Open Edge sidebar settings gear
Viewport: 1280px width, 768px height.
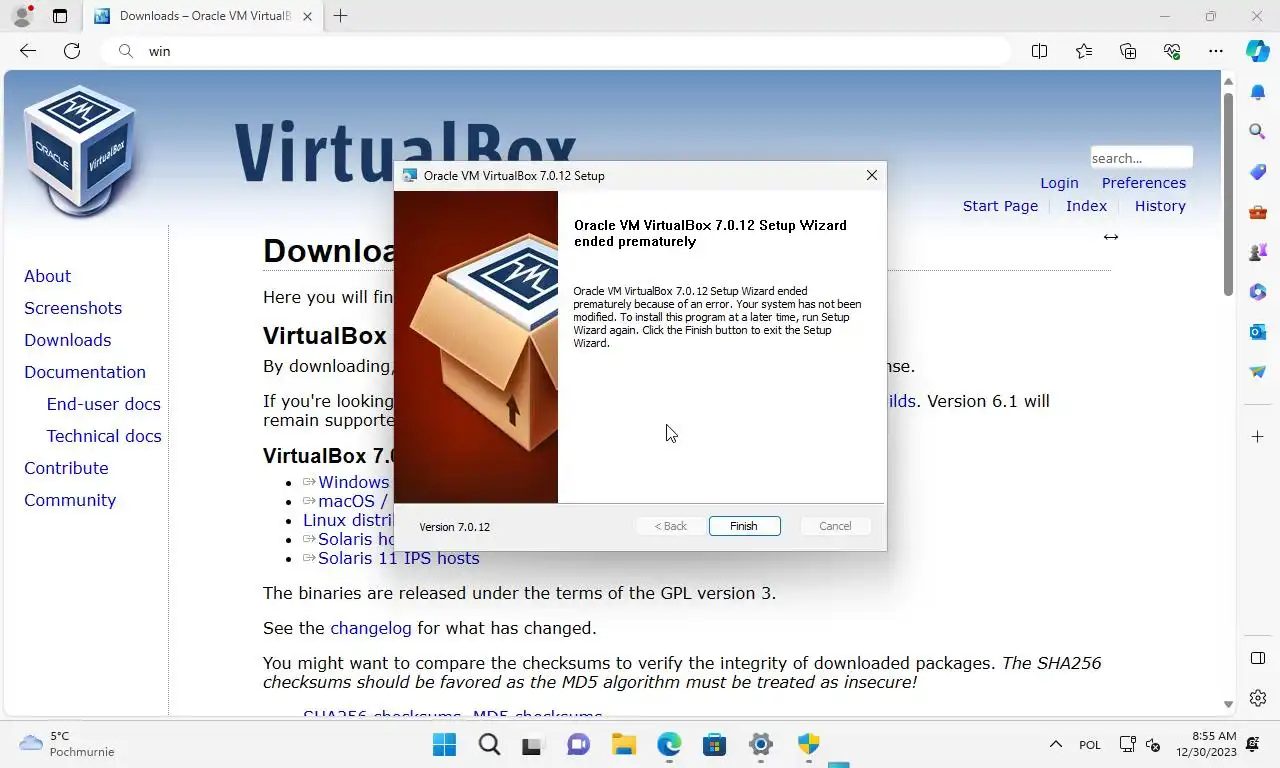tap(1258, 698)
